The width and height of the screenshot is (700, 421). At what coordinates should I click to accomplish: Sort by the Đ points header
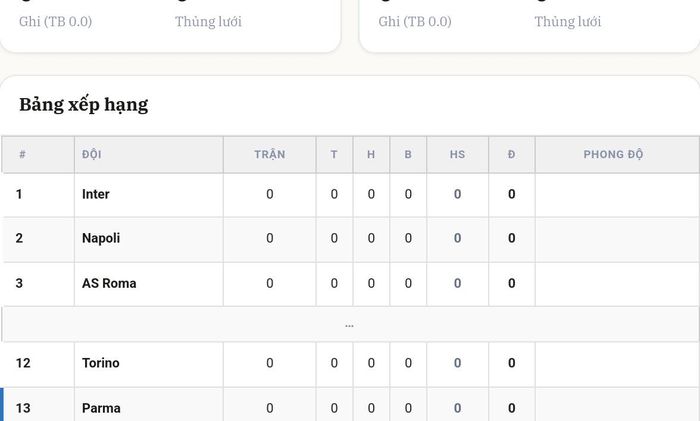point(512,154)
